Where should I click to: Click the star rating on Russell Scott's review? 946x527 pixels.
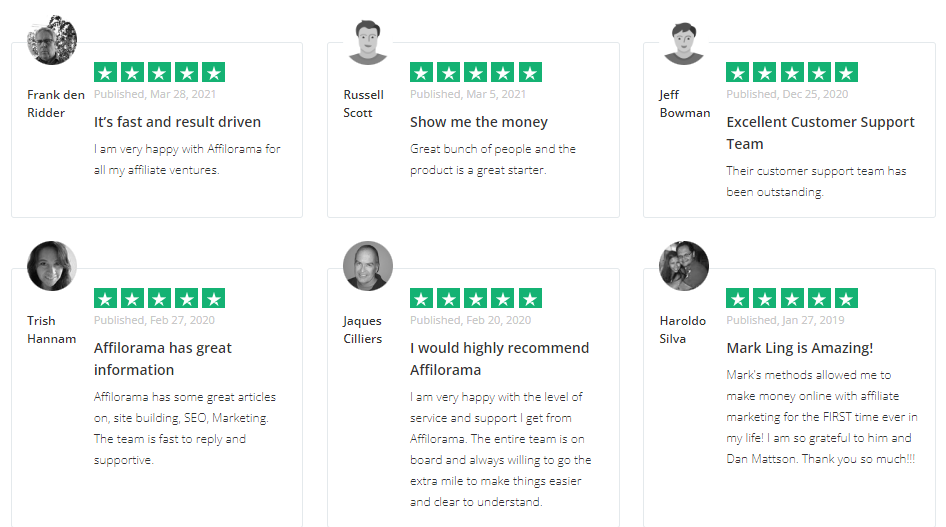click(x=475, y=72)
